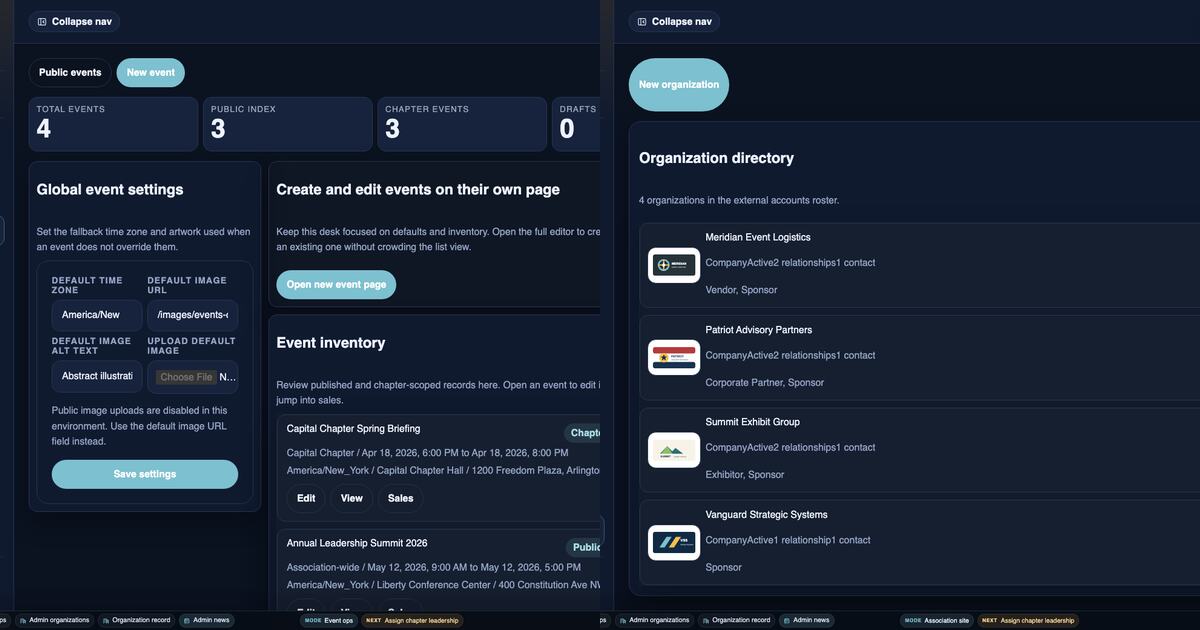
Task: Save the global event settings
Action: pos(144,473)
